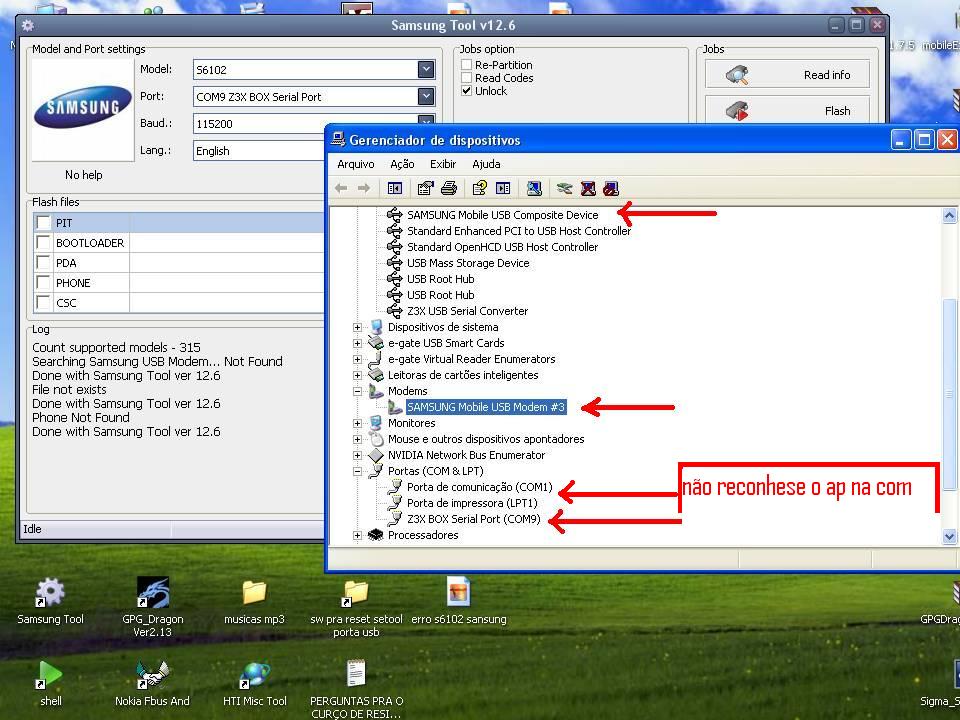Click the Baud field showing 115200

click(258, 124)
